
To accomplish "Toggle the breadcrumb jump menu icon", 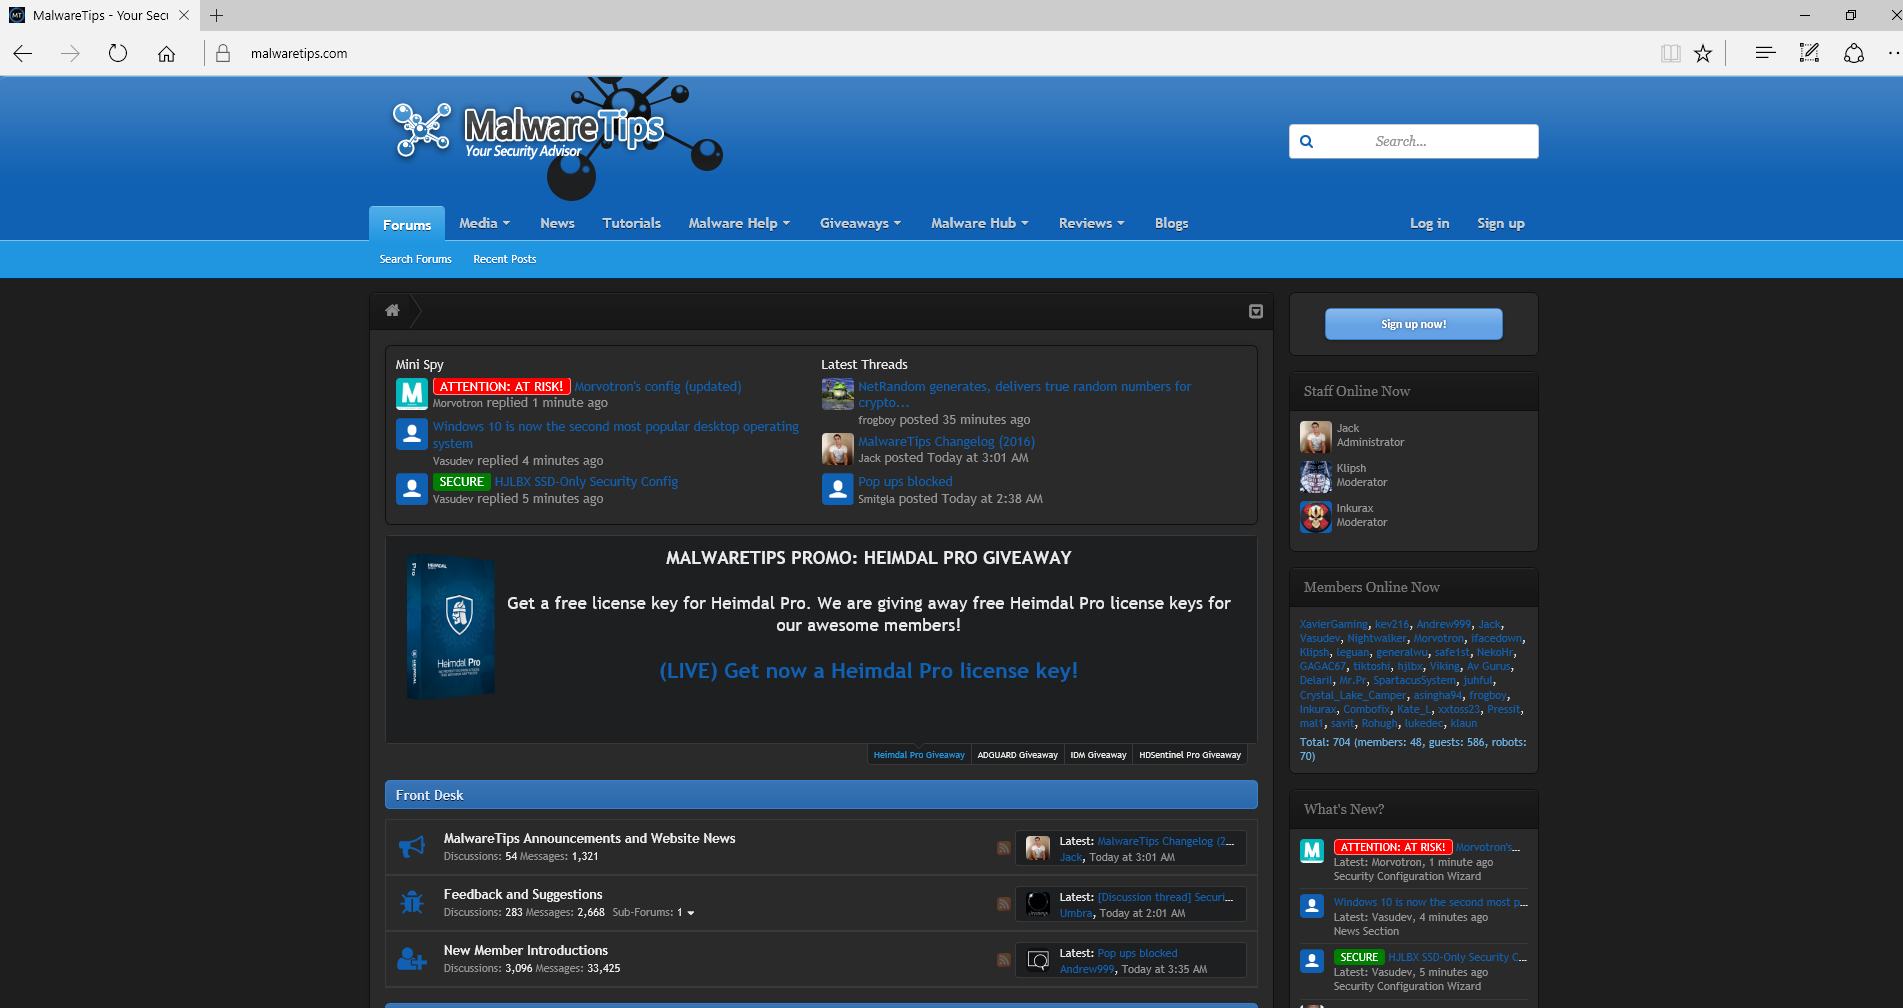I will [1256, 311].
